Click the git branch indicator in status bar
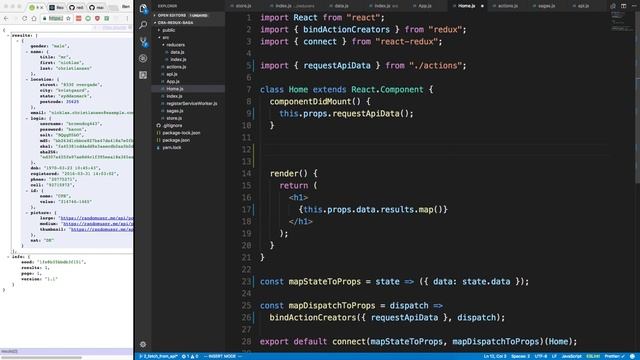The width and height of the screenshot is (640, 360). pos(158,356)
